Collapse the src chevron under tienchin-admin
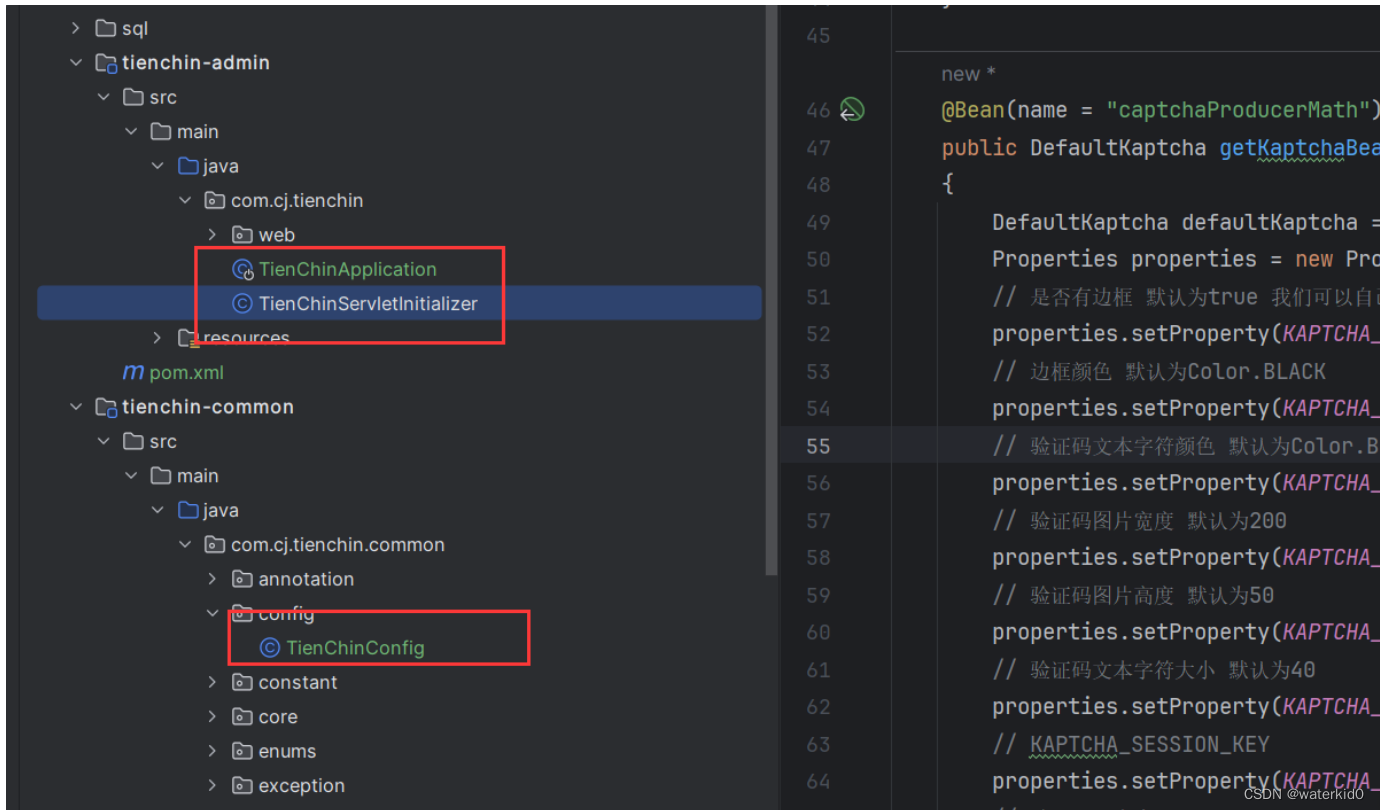The image size is (1380, 810). (x=104, y=97)
